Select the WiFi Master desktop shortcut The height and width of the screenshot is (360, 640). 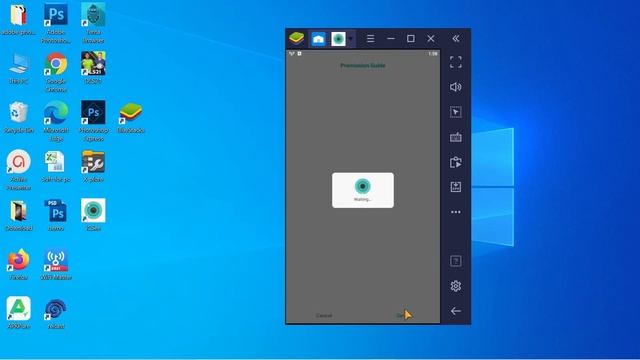click(56, 264)
